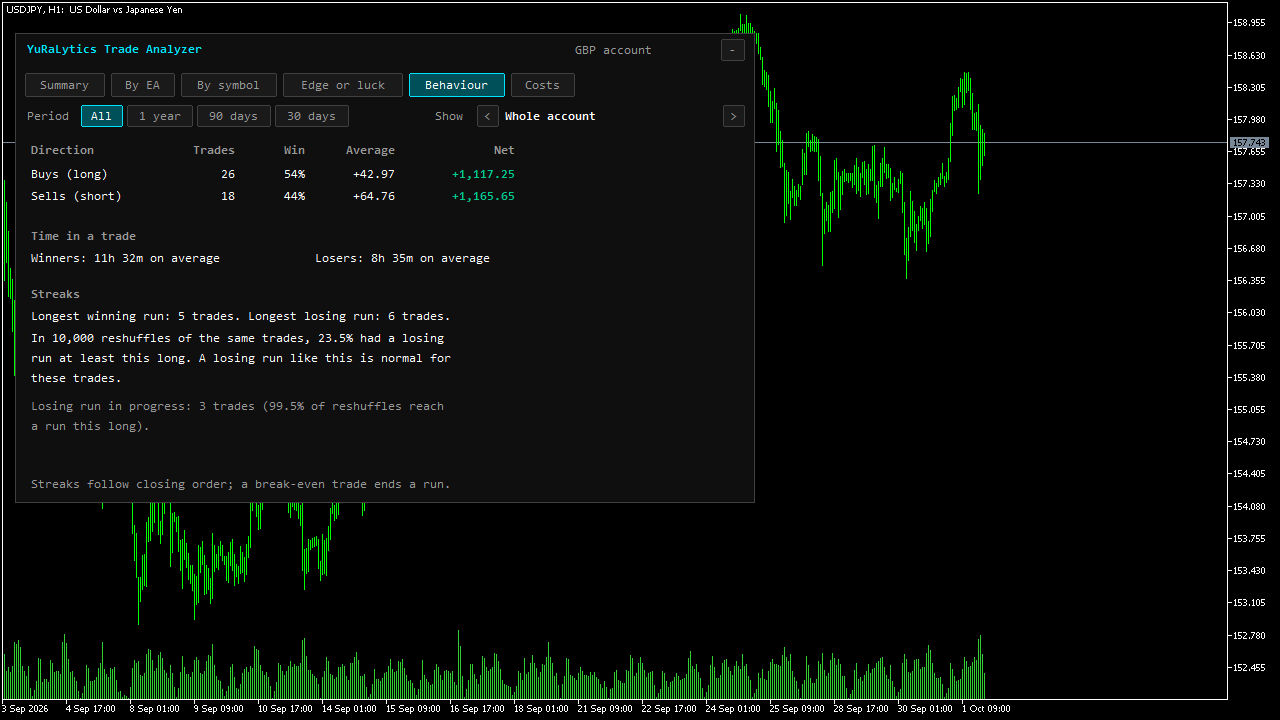Switch to the By EA tab

point(142,85)
